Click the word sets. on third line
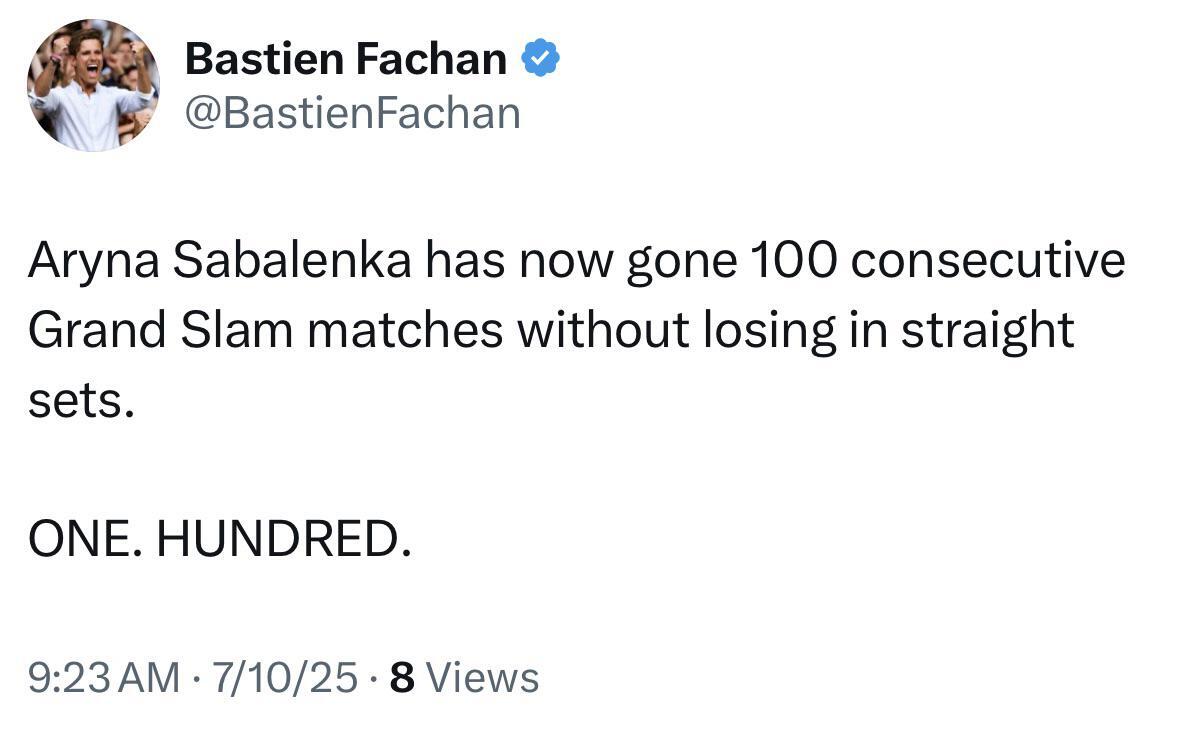Viewport: 1179px width, 735px height. click(80, 400)
